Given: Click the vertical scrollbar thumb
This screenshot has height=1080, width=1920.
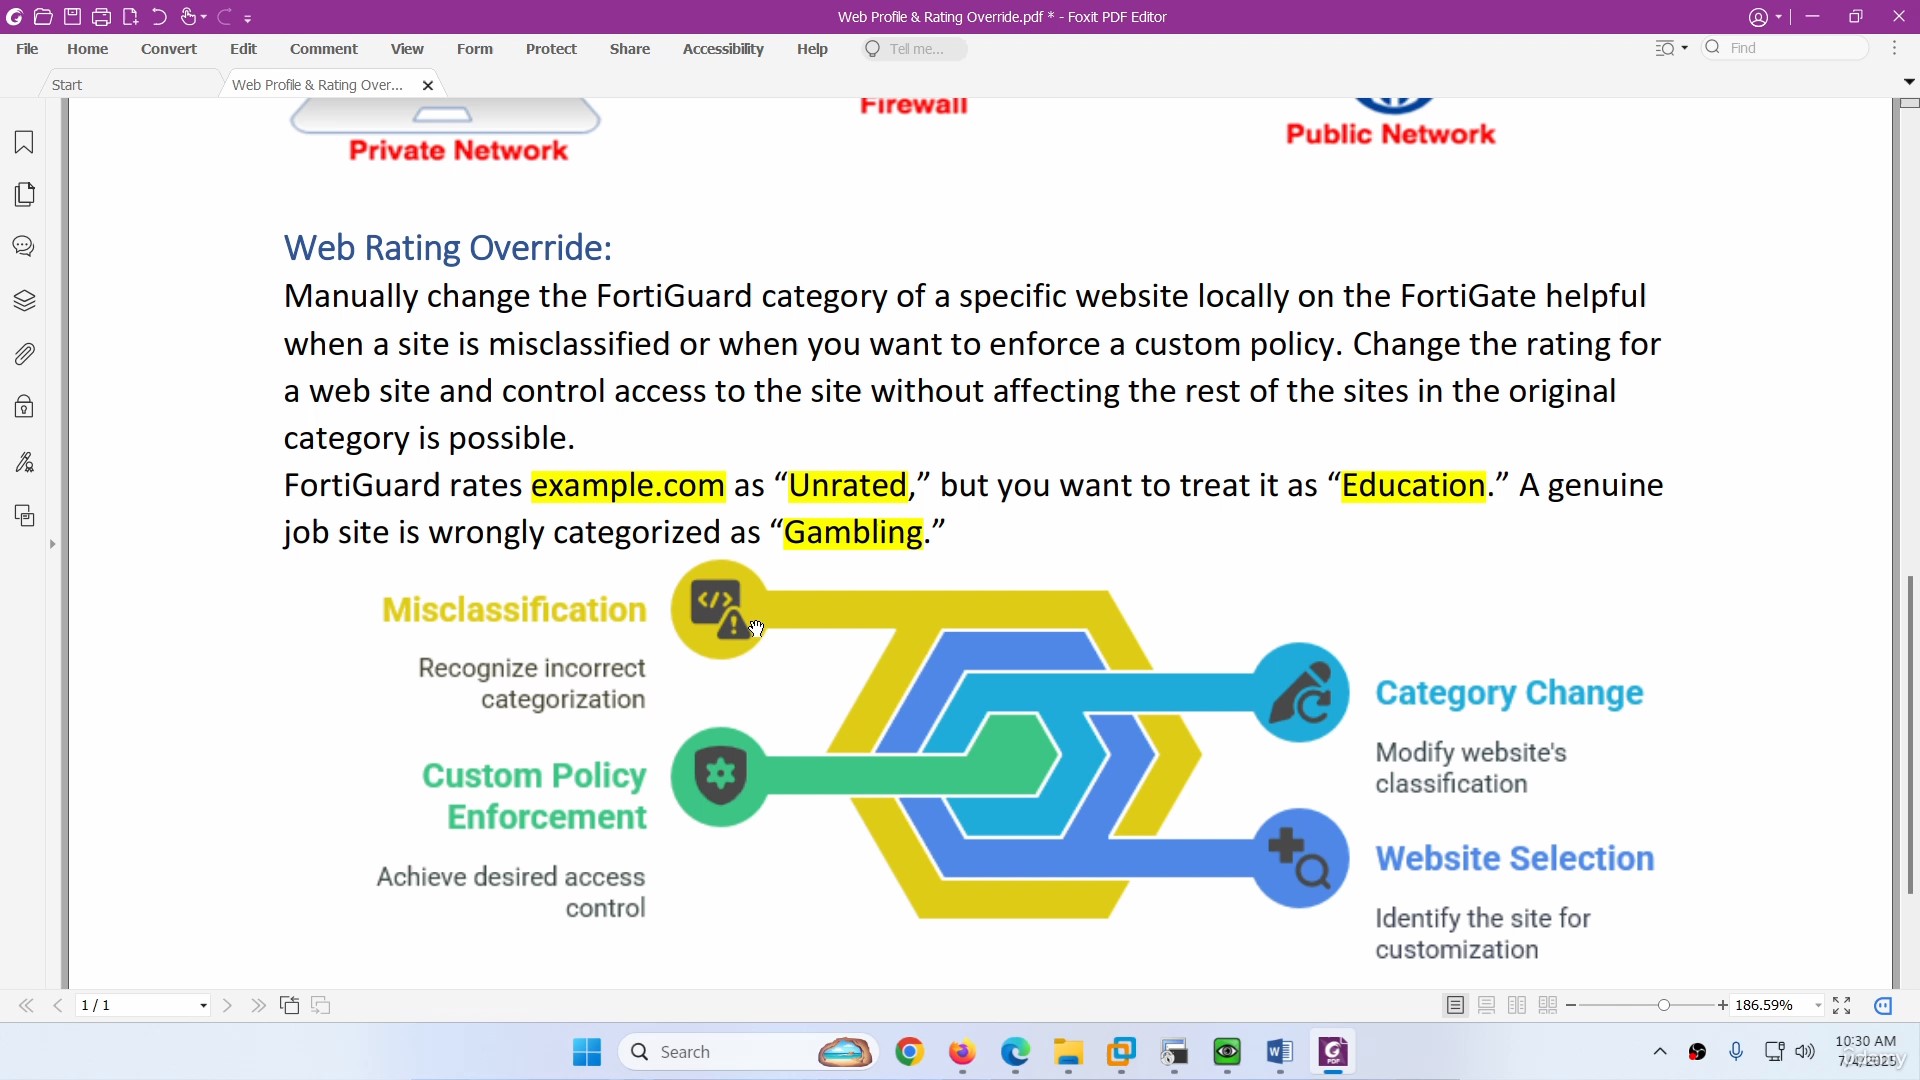Looking at the screenshot, I should click(1909, 735).
